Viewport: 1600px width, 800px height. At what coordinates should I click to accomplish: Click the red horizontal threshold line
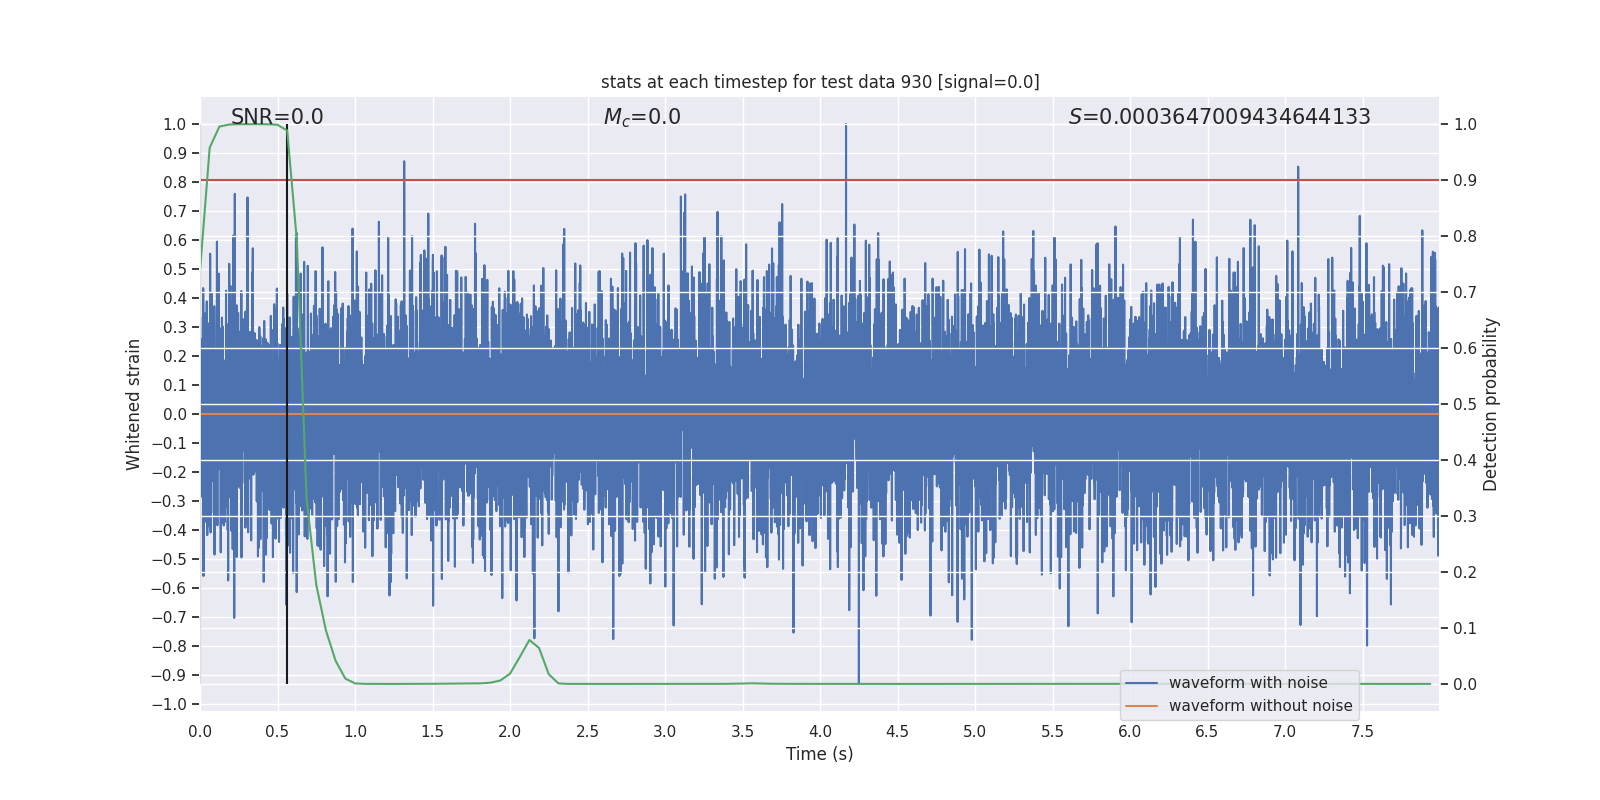point(820,180)
